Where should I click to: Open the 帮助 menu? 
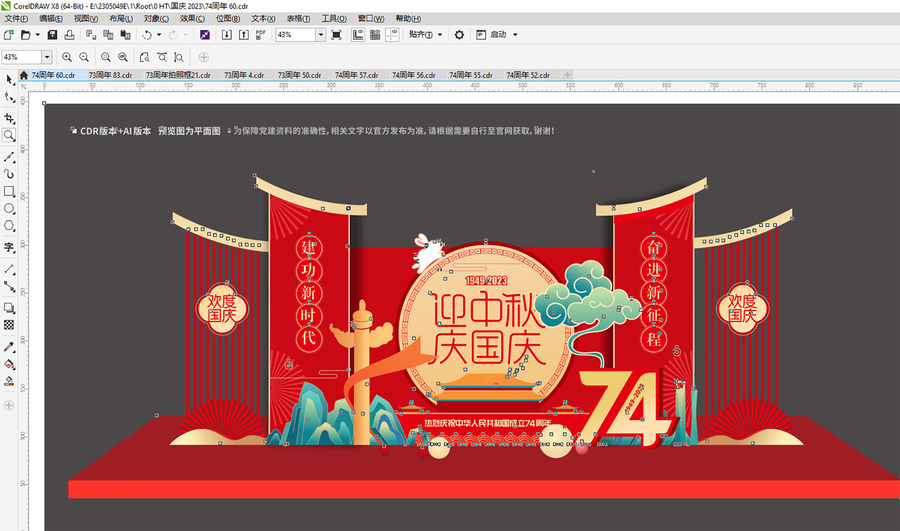point(408,19)
